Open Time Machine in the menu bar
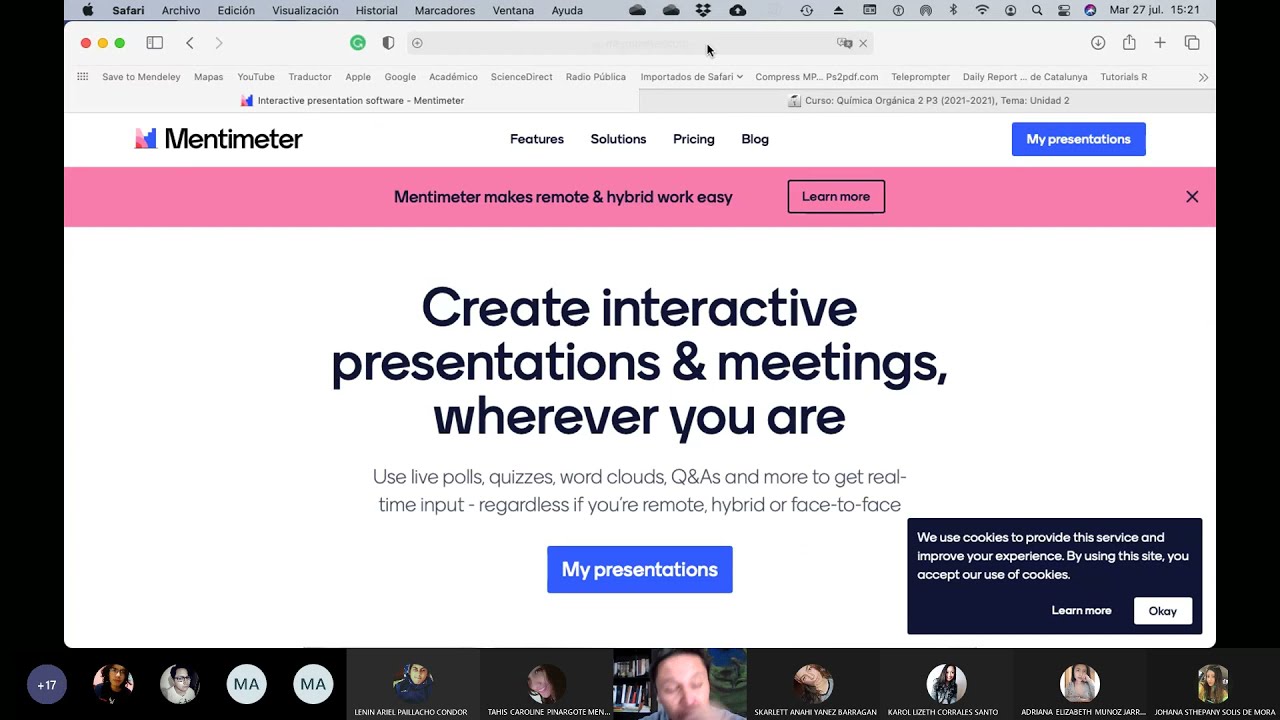The width and height of the screenshot is (1280, 720). click(807, 10)
